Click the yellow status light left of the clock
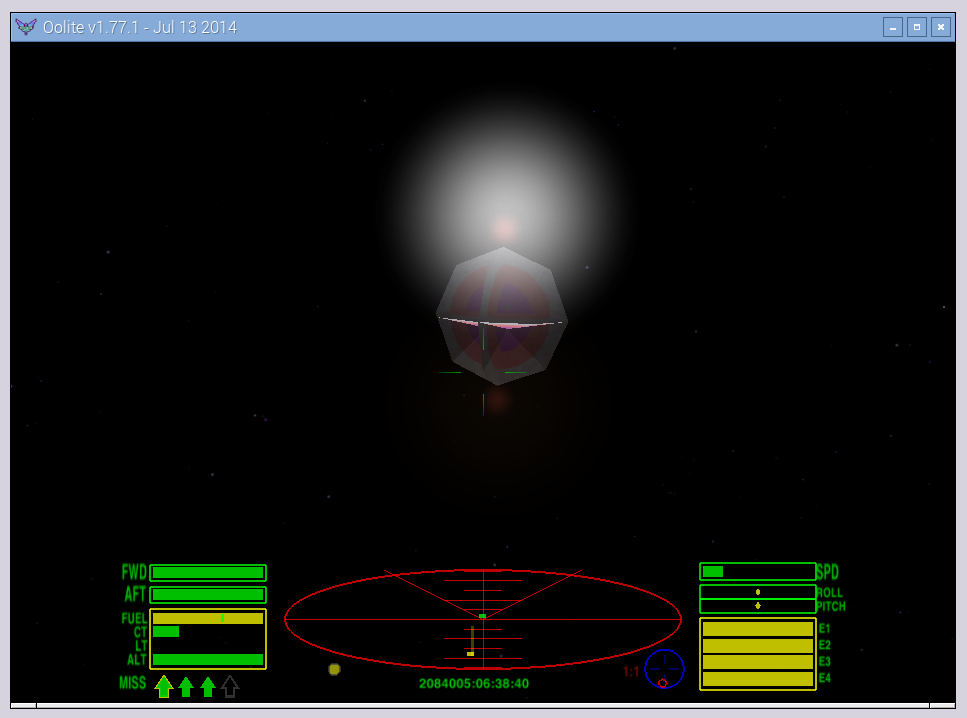Image resolution: width=967 pixels, height=718 pixels. pos(334,669)
